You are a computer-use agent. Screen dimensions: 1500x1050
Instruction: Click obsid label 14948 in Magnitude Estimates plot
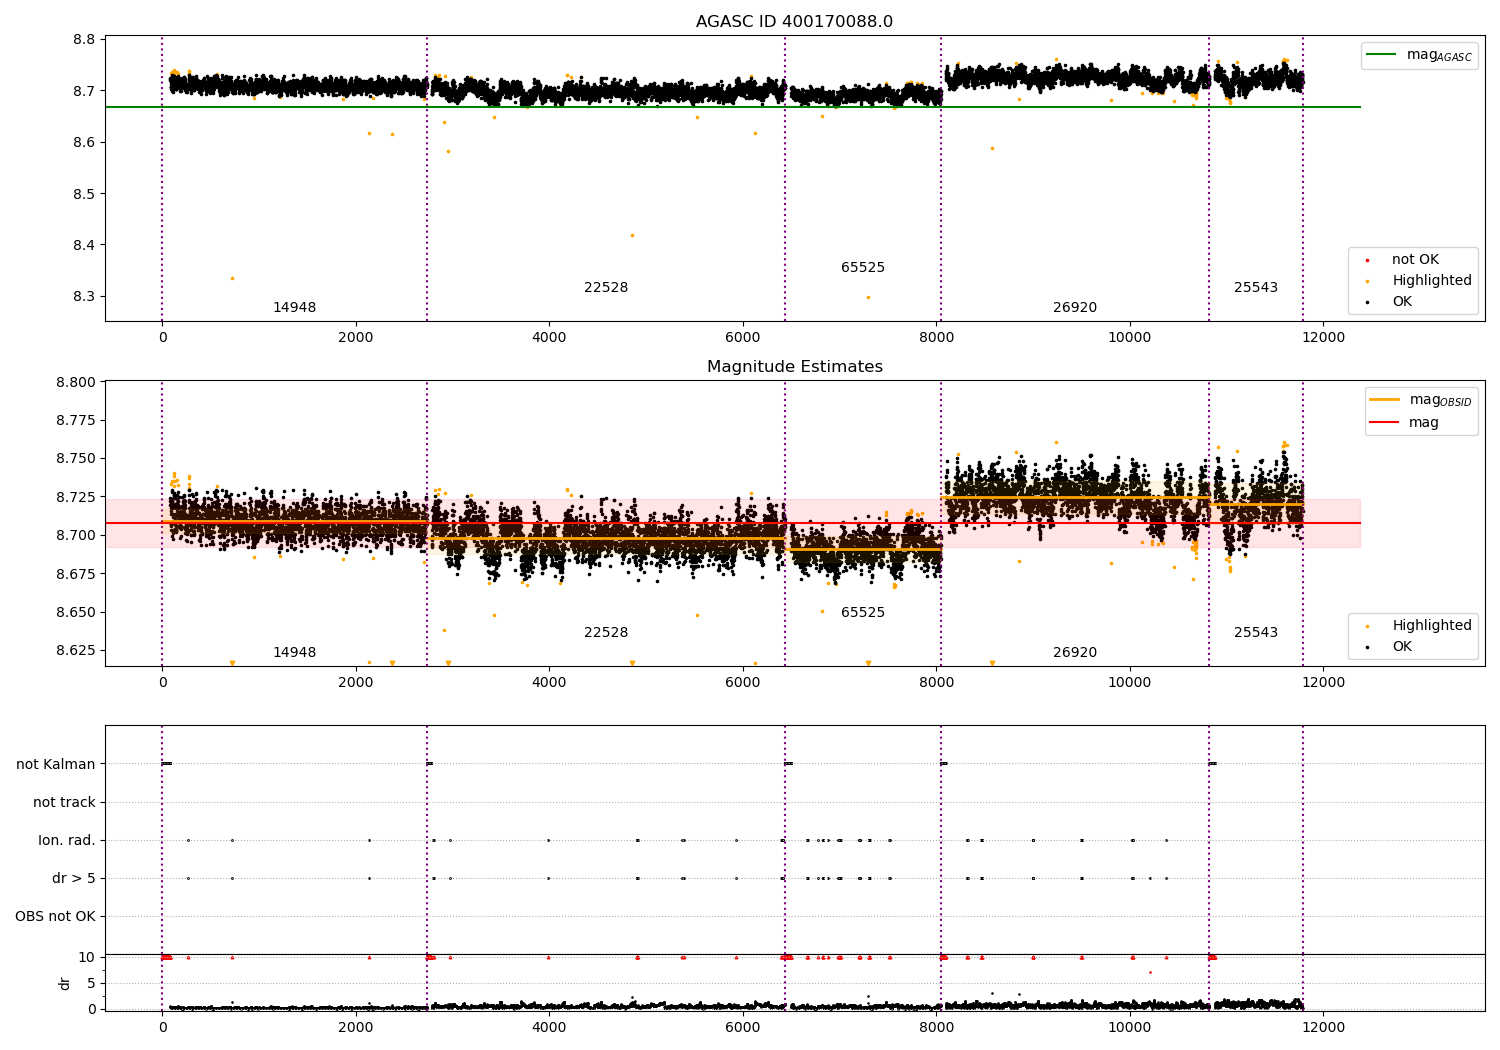point(295,653)
